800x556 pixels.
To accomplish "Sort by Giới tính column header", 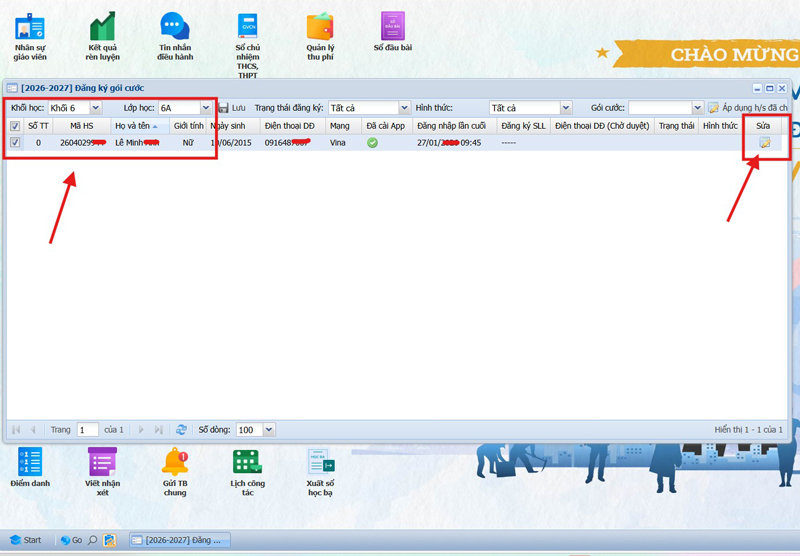I will 188,126.
